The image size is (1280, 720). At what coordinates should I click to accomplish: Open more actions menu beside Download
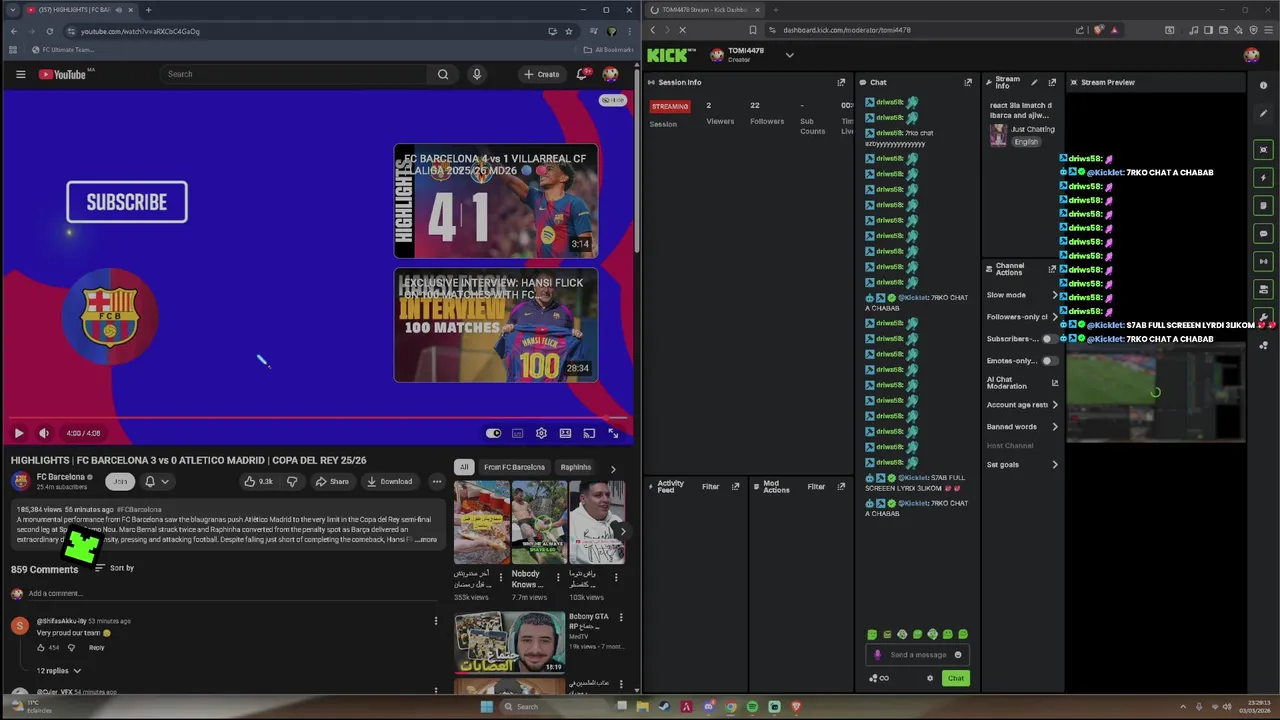coord(436,481)
